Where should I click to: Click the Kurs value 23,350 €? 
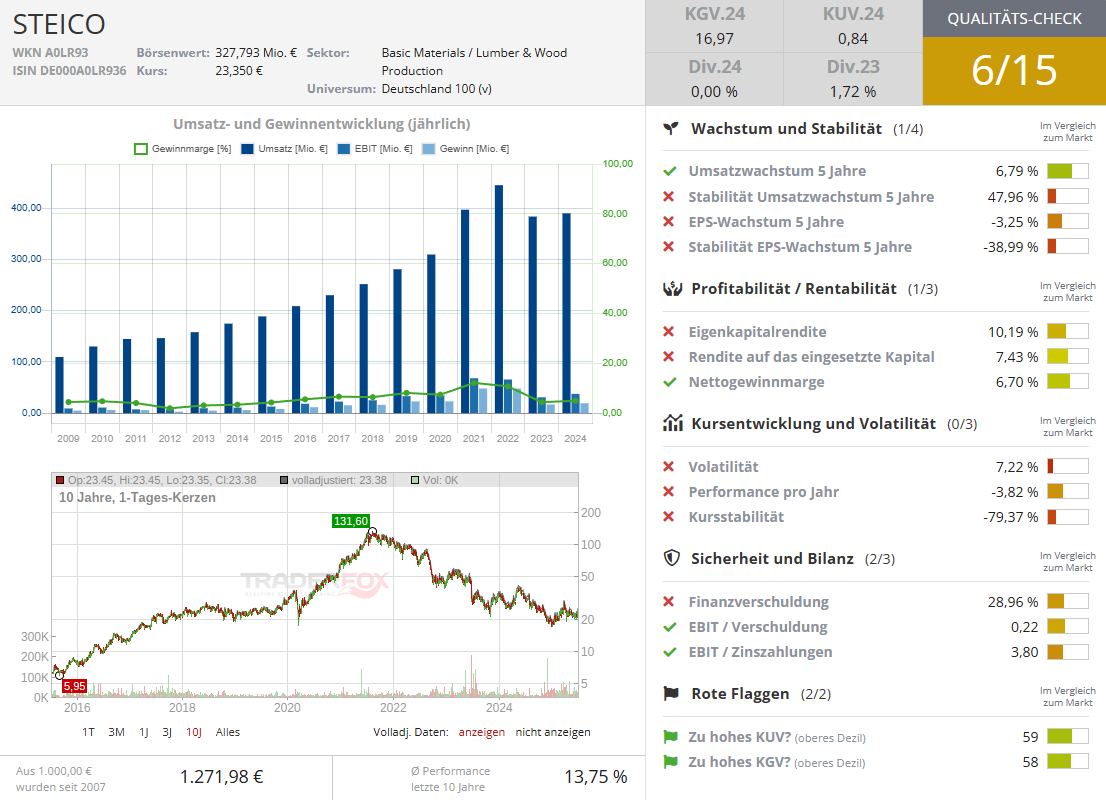click(x=239, y=71)
